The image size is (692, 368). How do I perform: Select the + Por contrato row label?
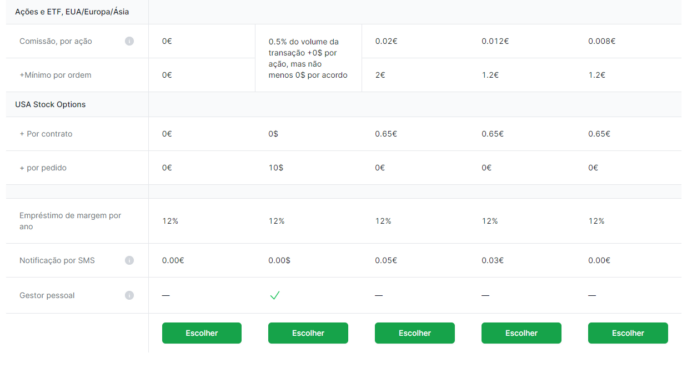(46, 134)
